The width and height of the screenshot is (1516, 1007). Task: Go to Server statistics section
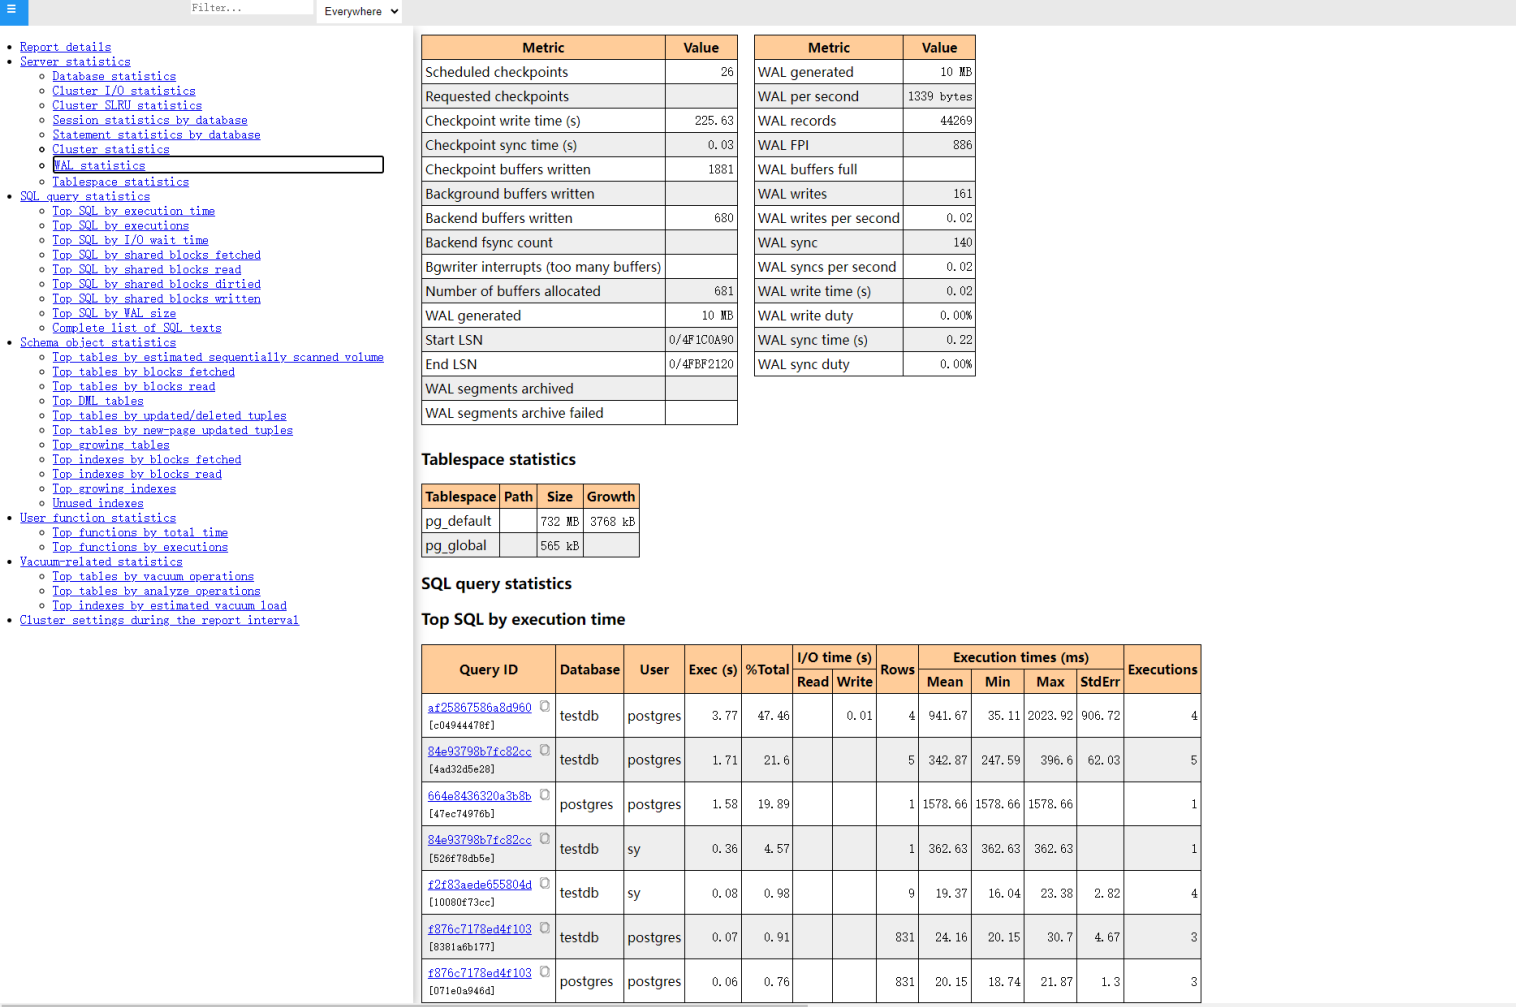75,62
